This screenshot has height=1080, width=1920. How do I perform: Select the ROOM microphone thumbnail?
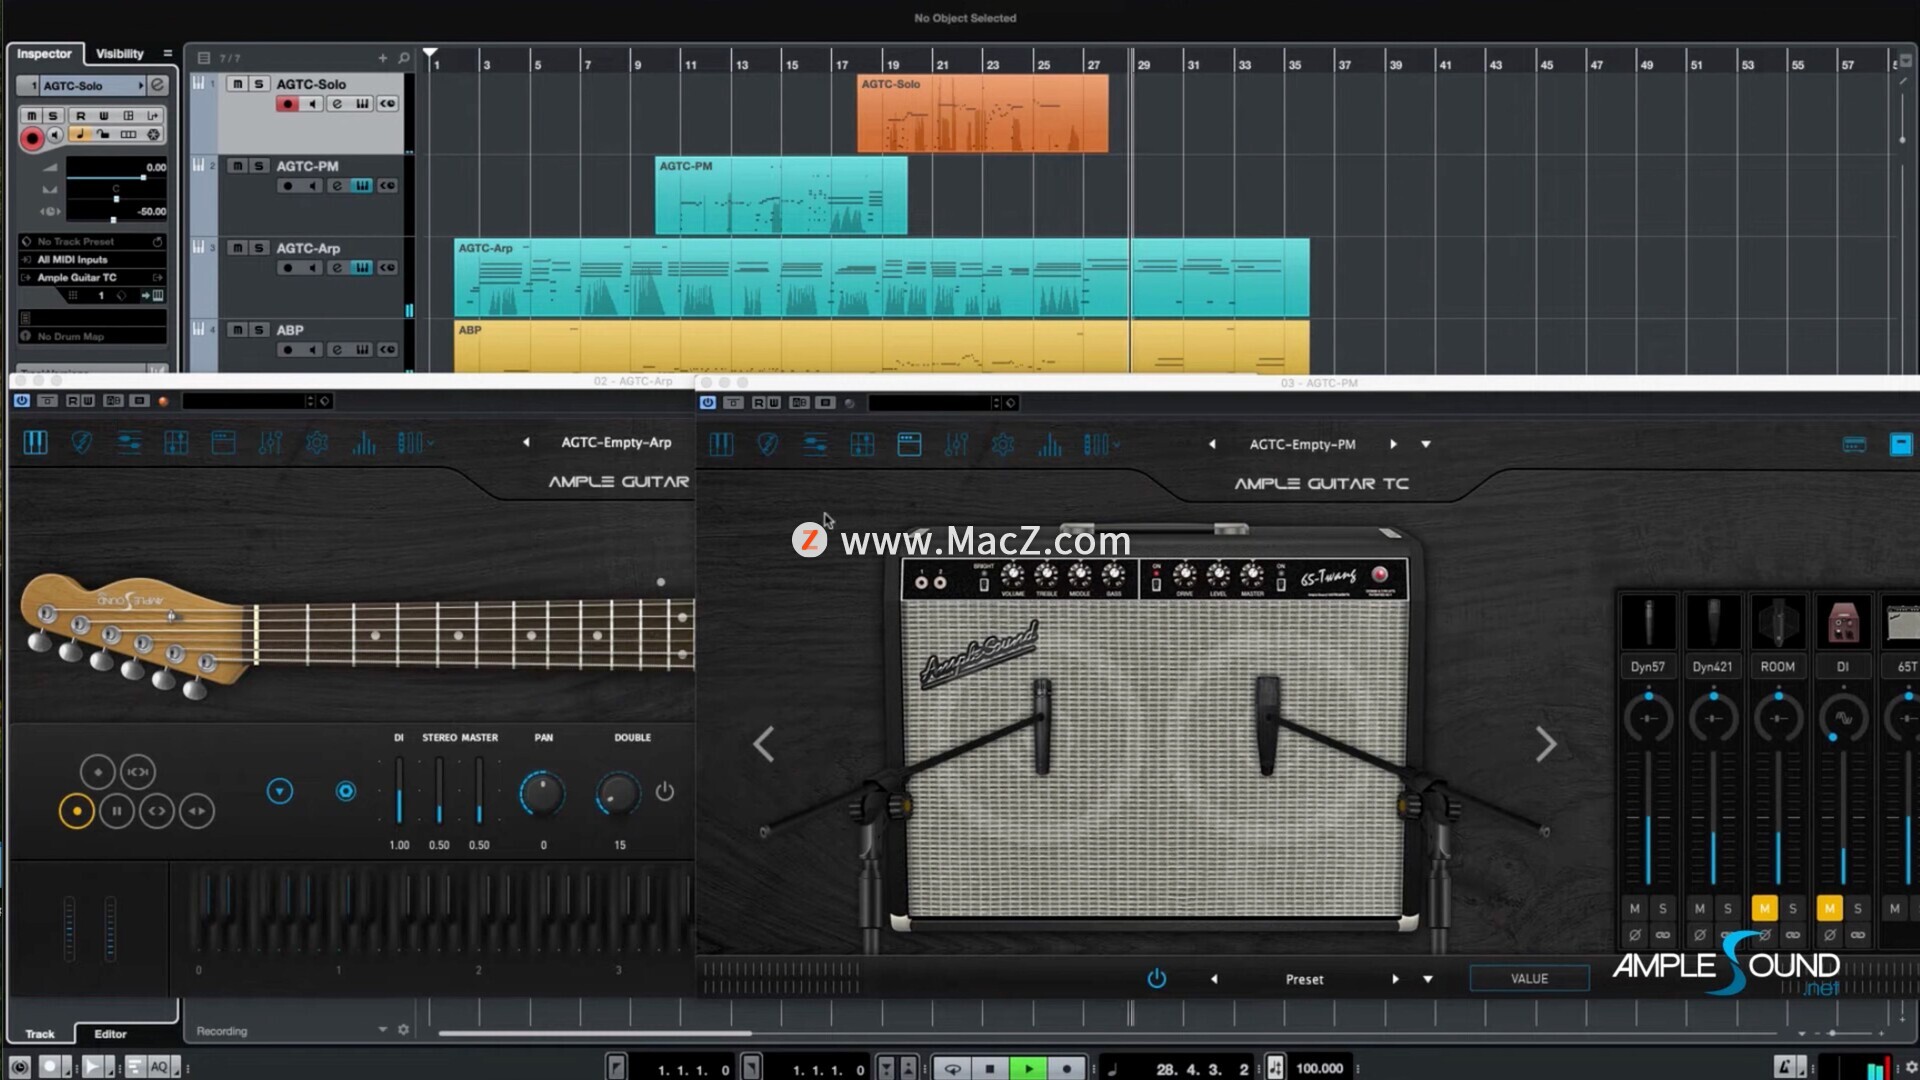1778,622
